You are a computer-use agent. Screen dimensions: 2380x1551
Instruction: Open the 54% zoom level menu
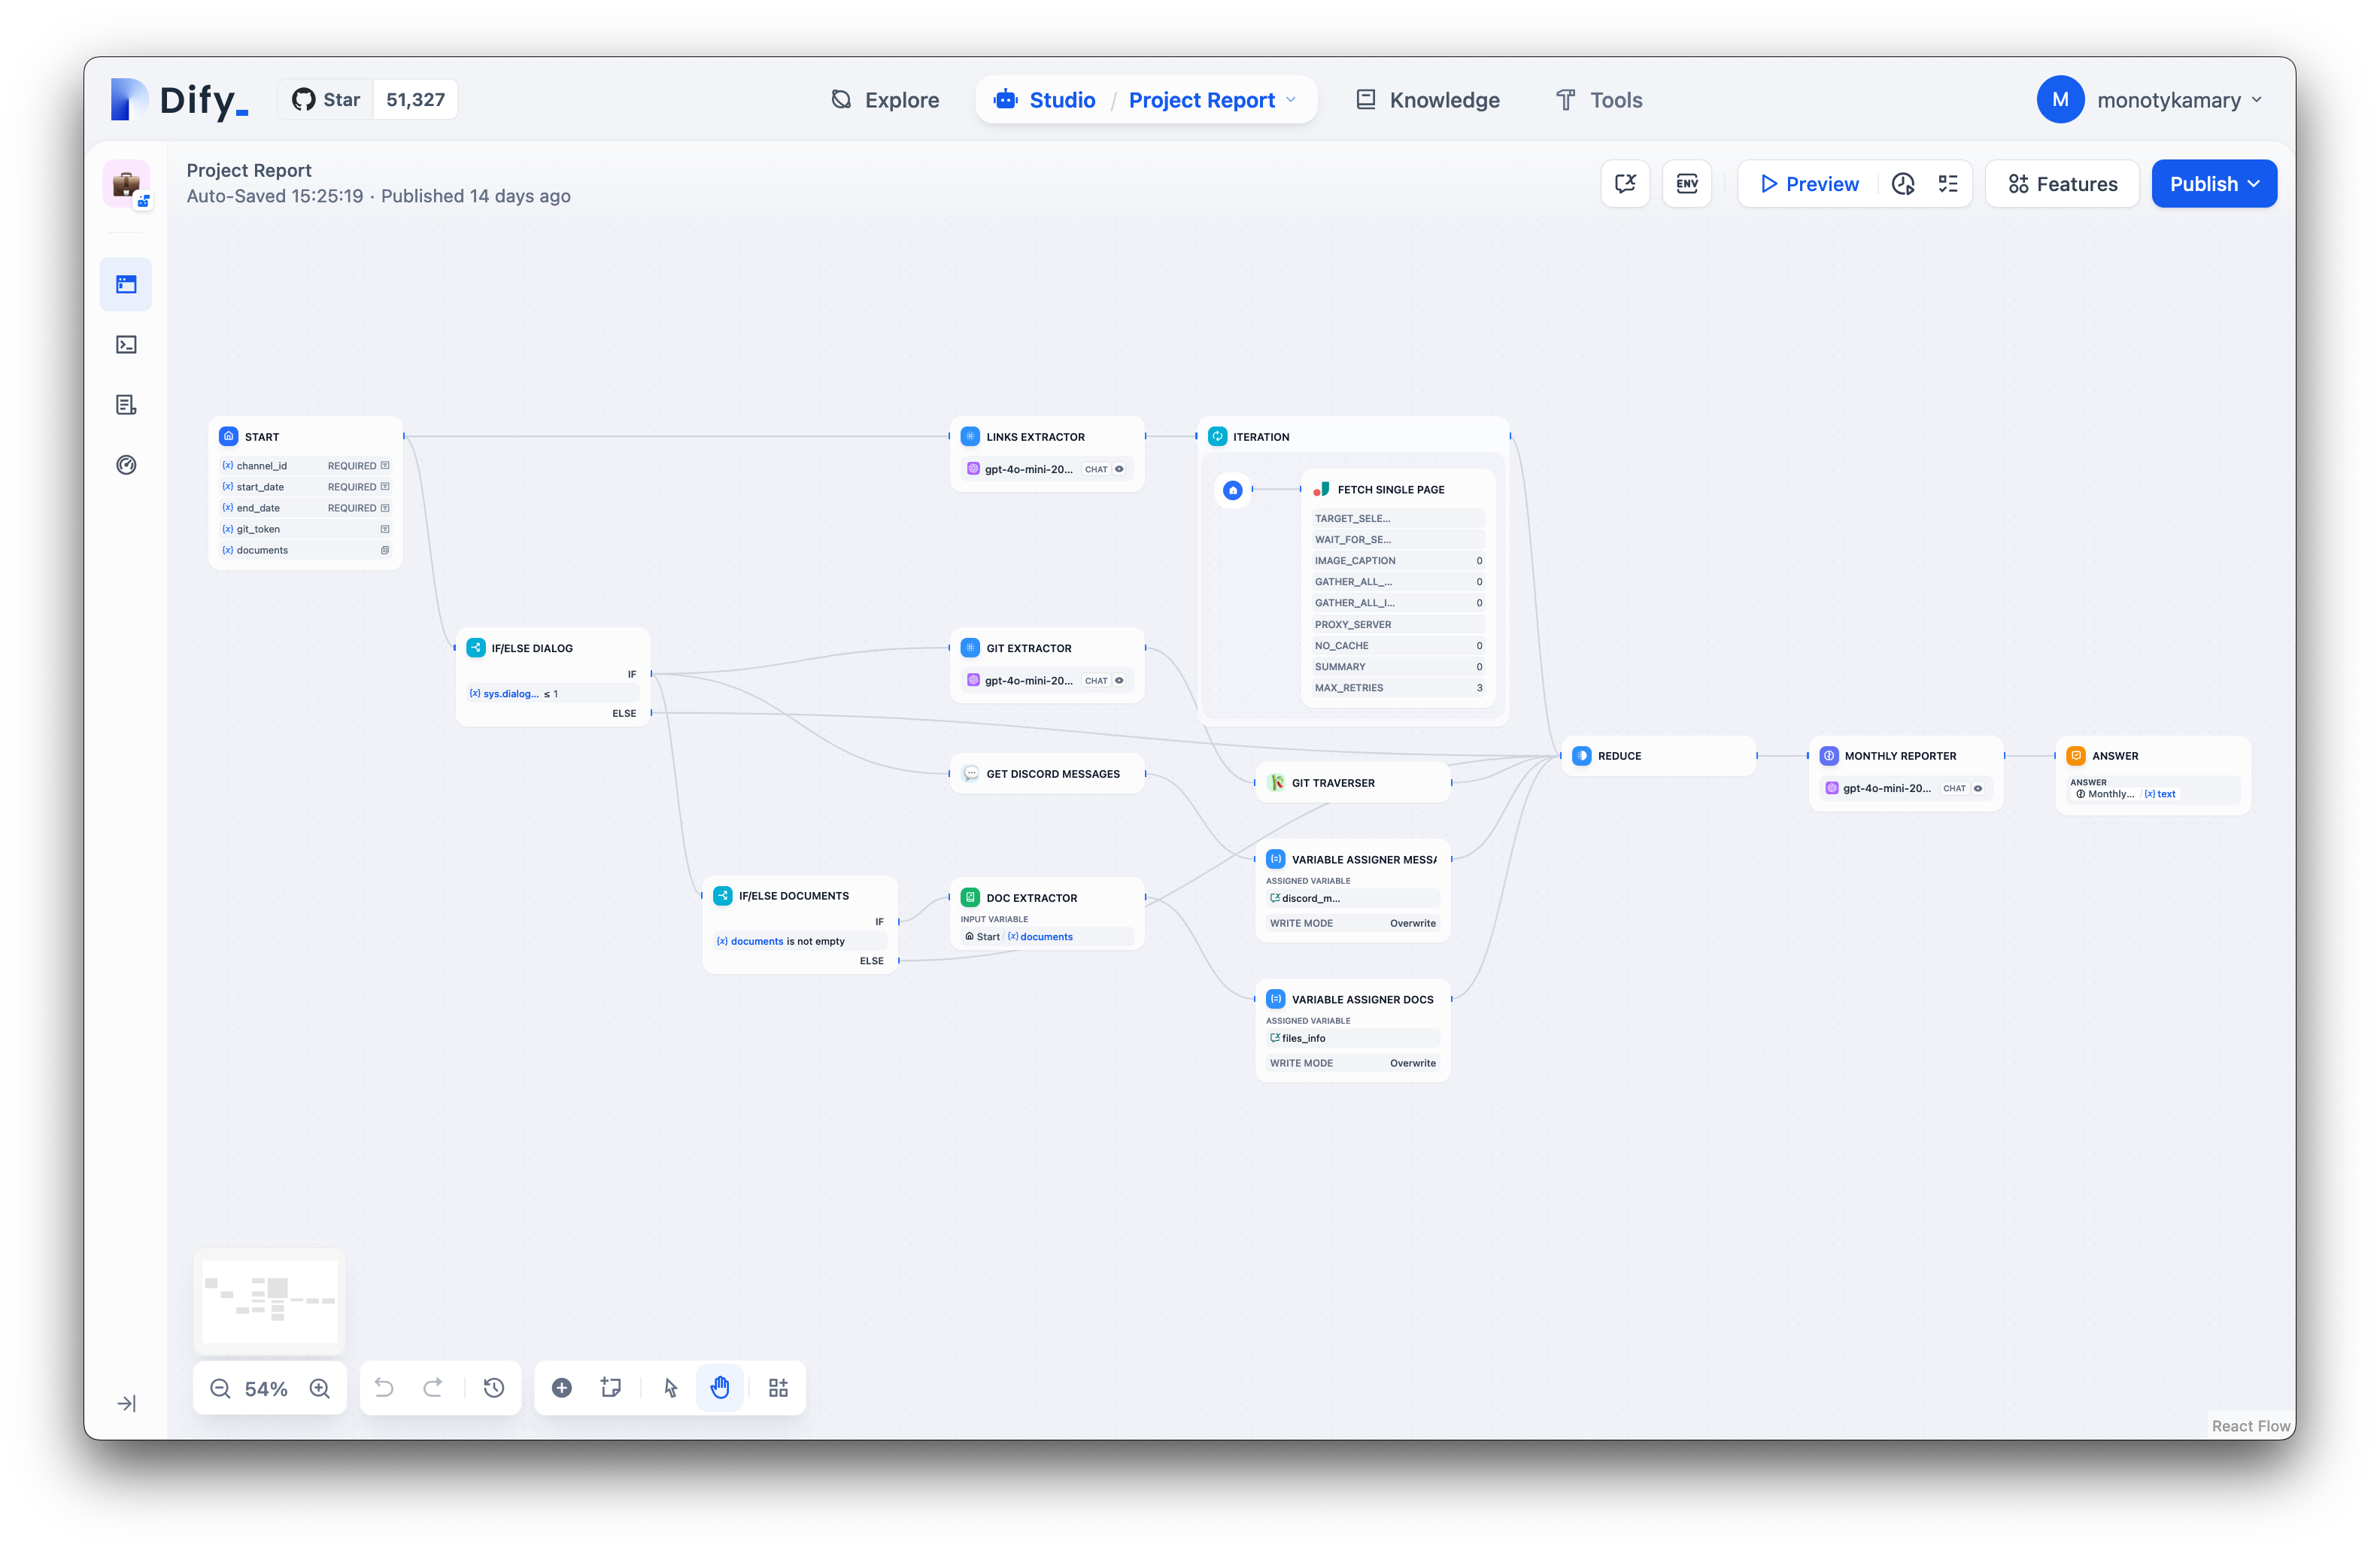click(x=266, y=1389)
